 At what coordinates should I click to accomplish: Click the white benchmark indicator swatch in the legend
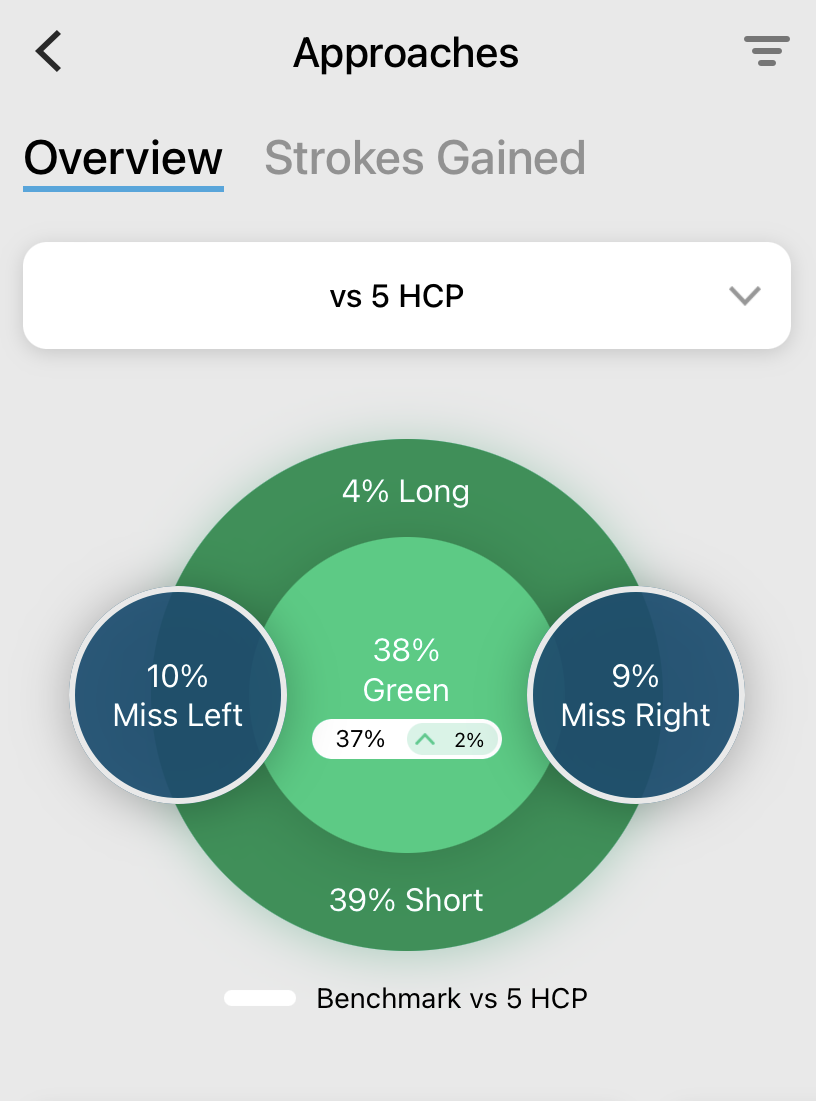tap(260, 997)
